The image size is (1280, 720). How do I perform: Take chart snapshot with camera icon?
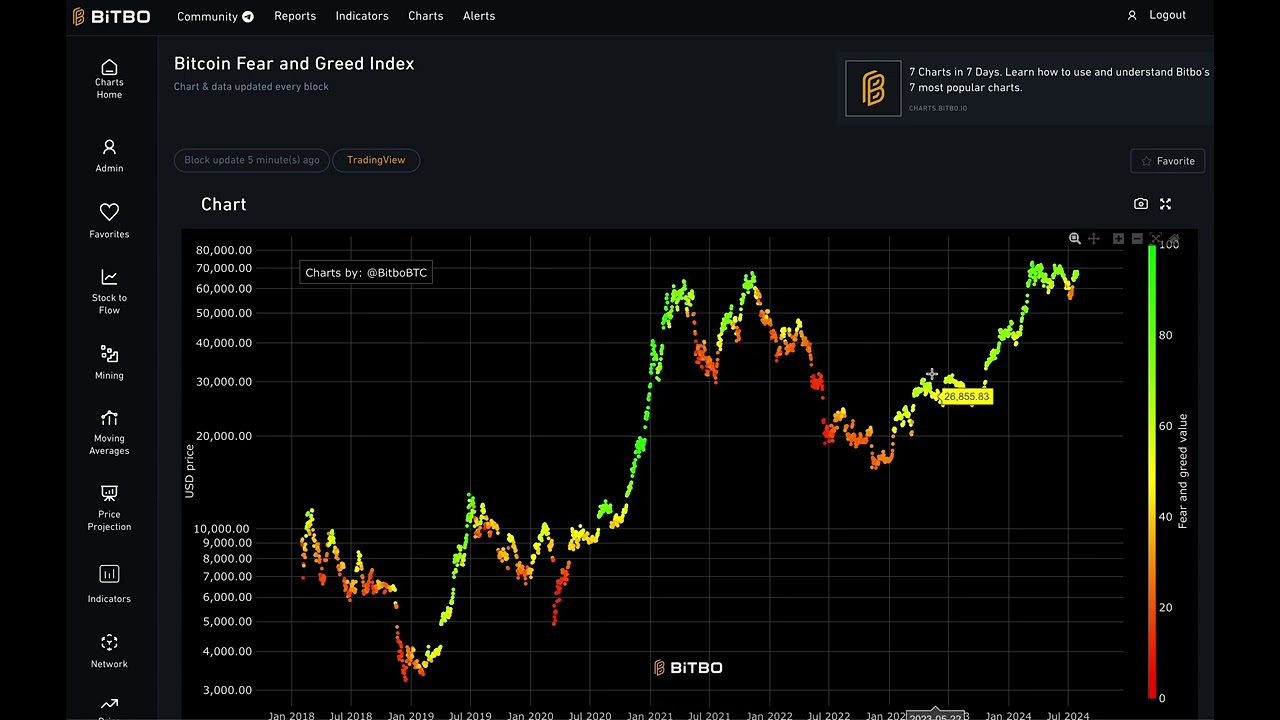pyautogui.click(x=1141, y=204)
